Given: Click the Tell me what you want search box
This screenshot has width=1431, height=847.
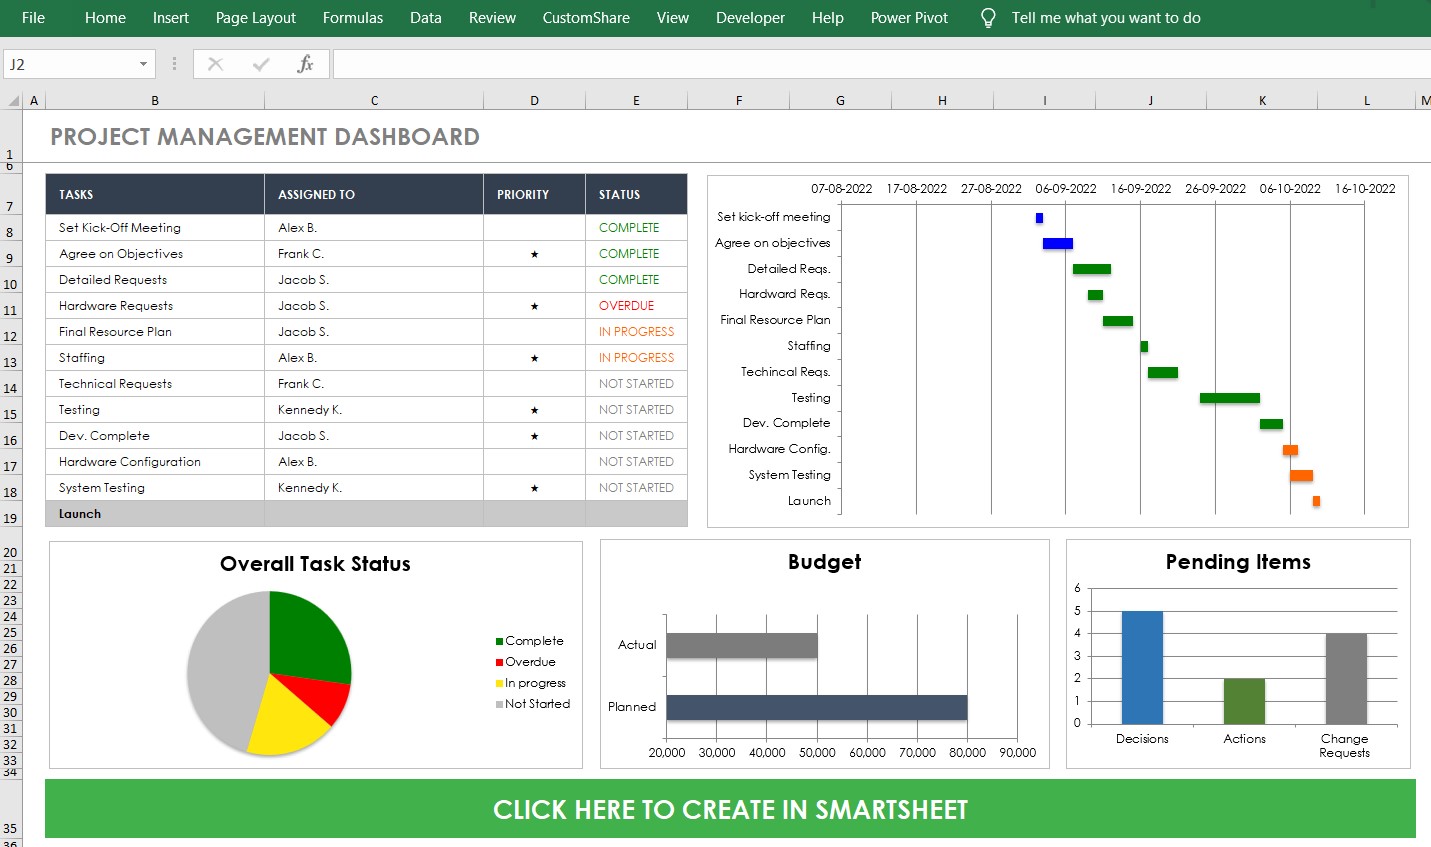Looking at the screenshot, I should click(x=1105, y=18).
